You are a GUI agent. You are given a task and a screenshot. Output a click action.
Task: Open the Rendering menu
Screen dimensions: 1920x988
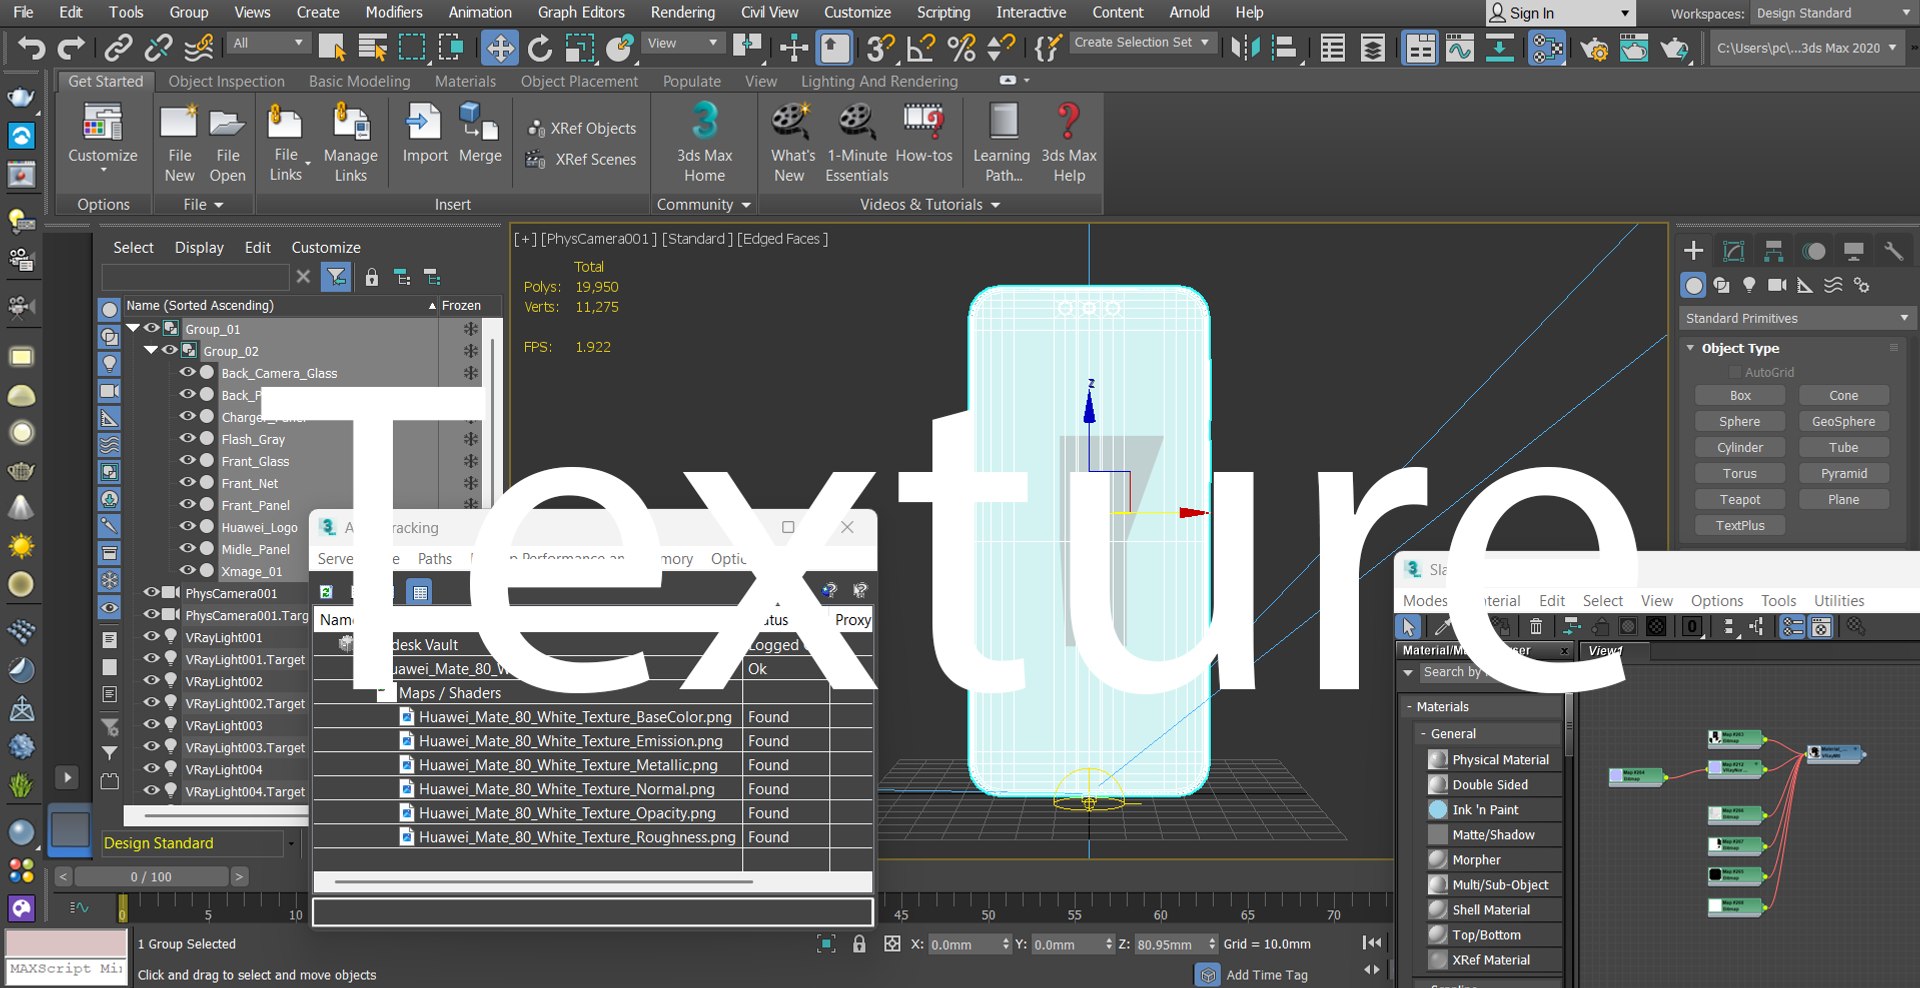coord(682,12)
